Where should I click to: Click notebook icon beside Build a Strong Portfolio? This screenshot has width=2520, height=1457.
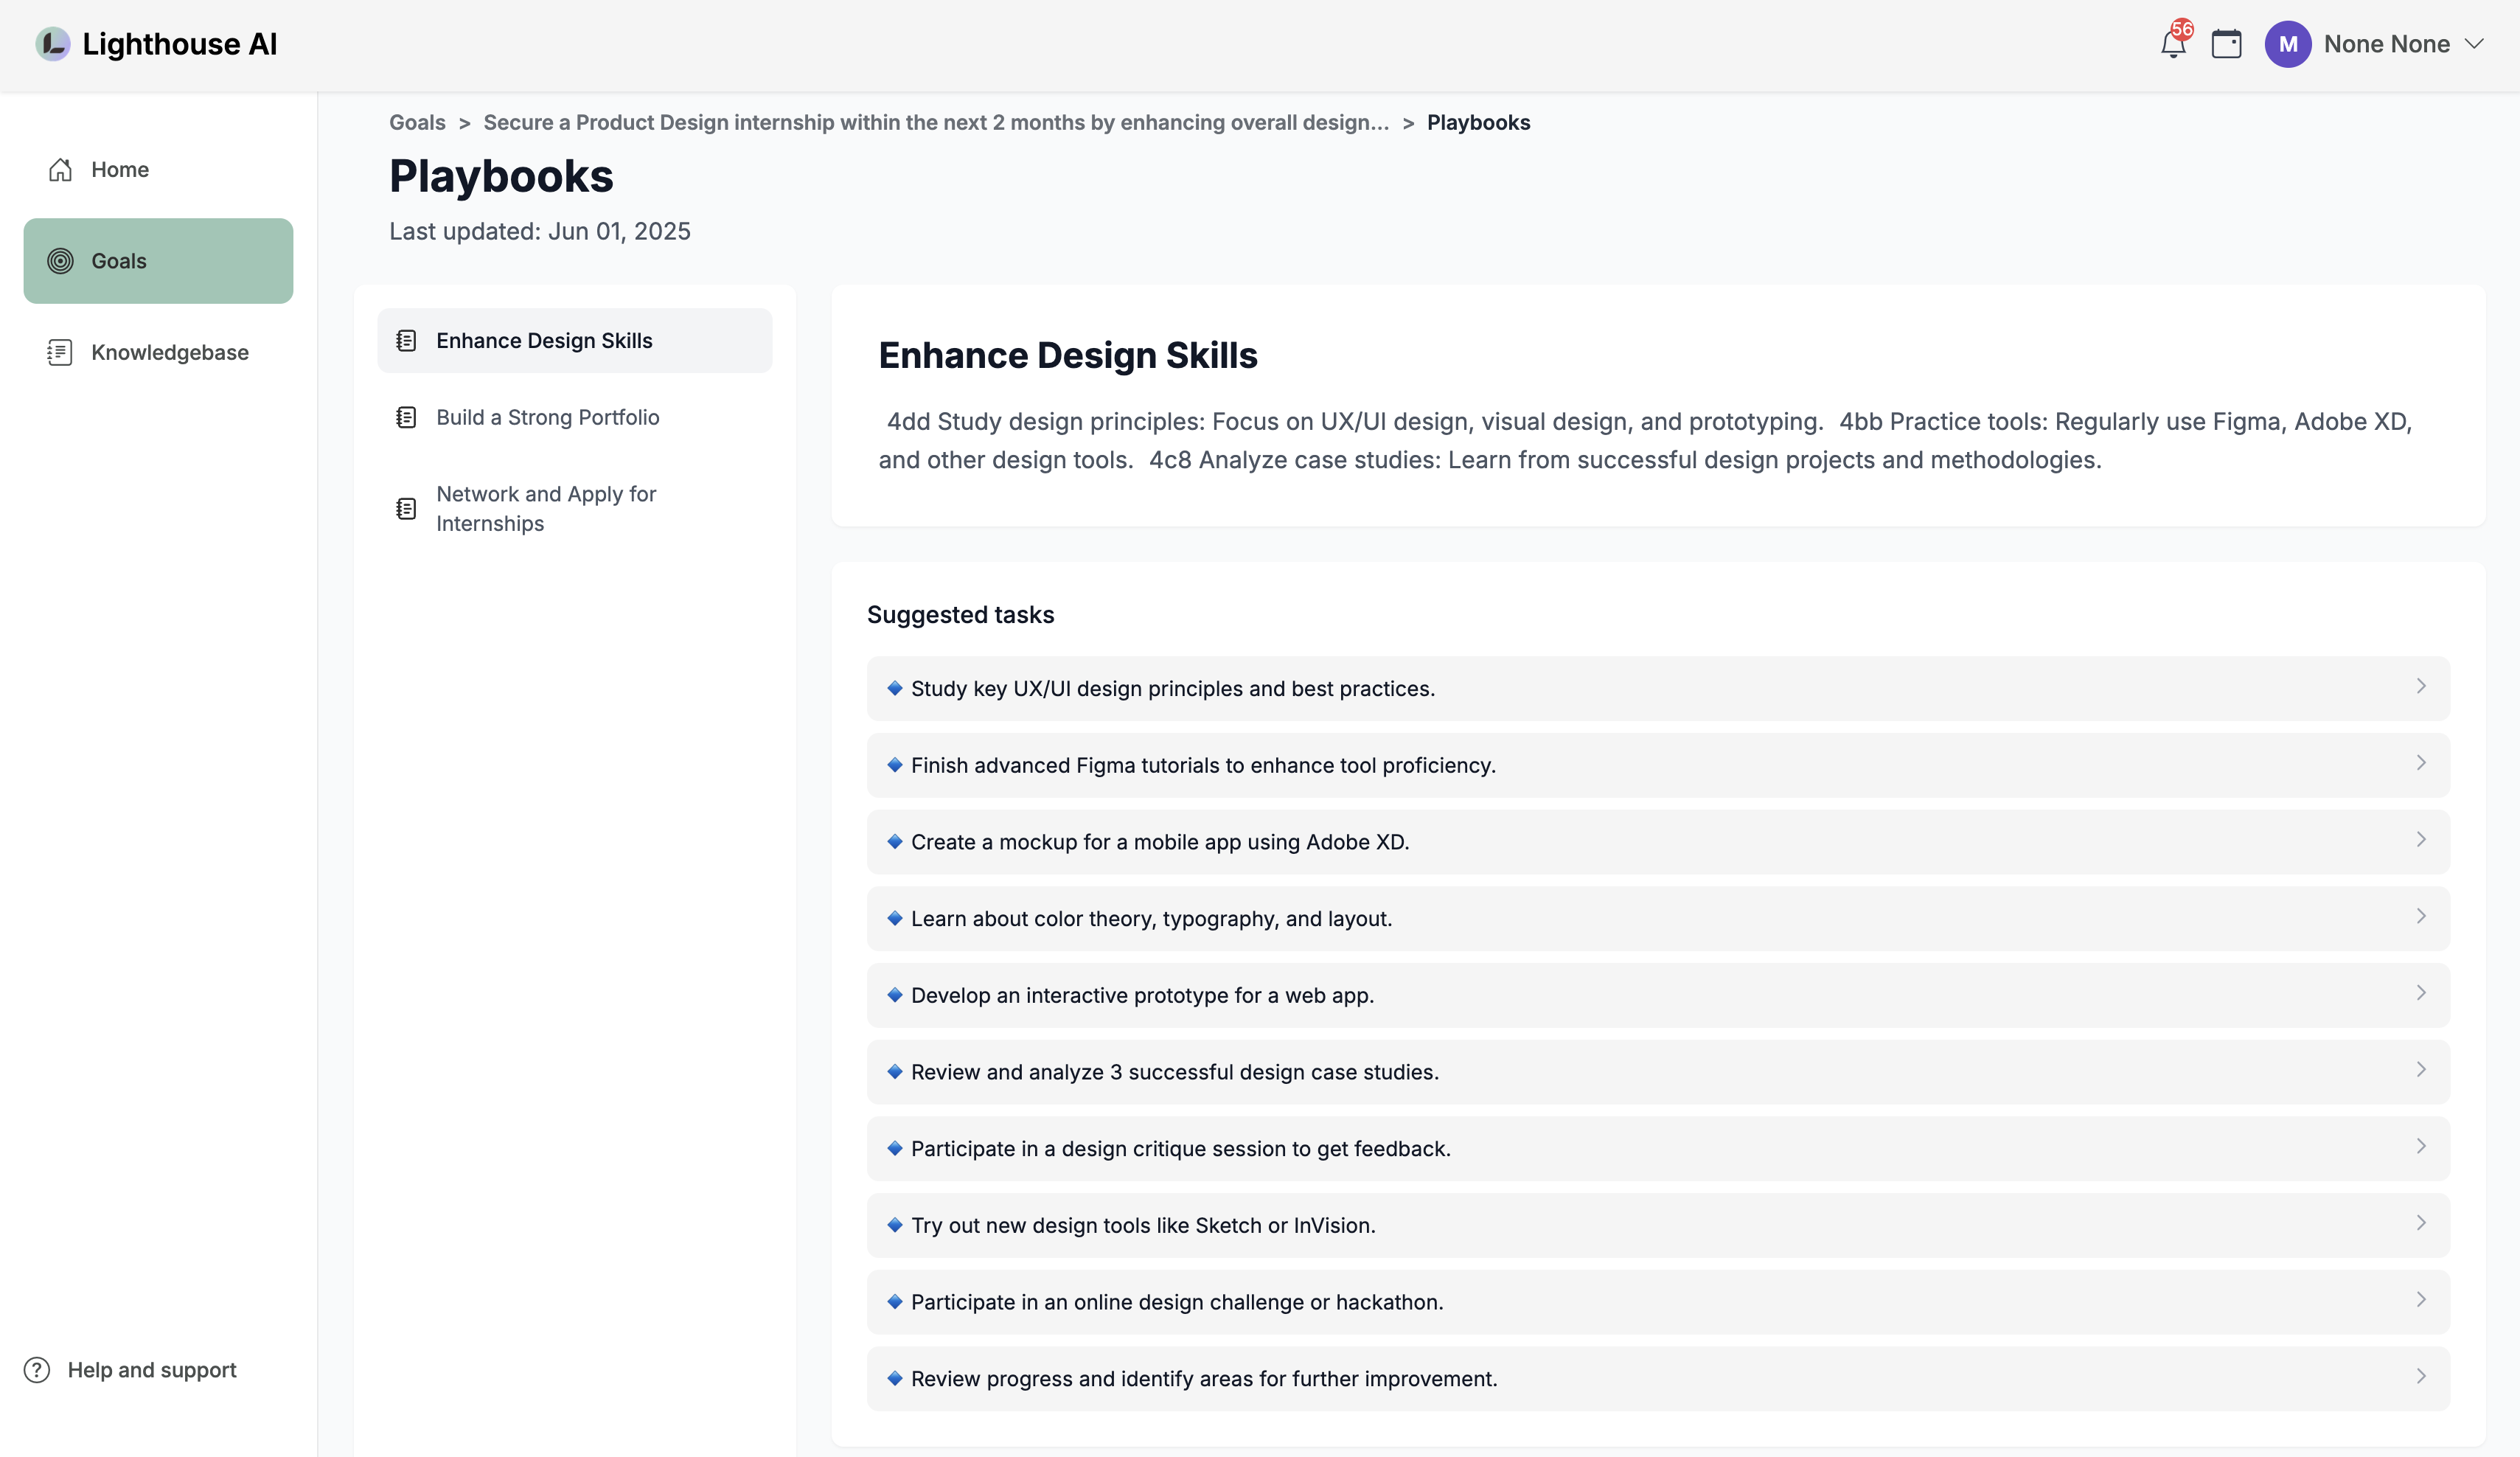[406, 418]
